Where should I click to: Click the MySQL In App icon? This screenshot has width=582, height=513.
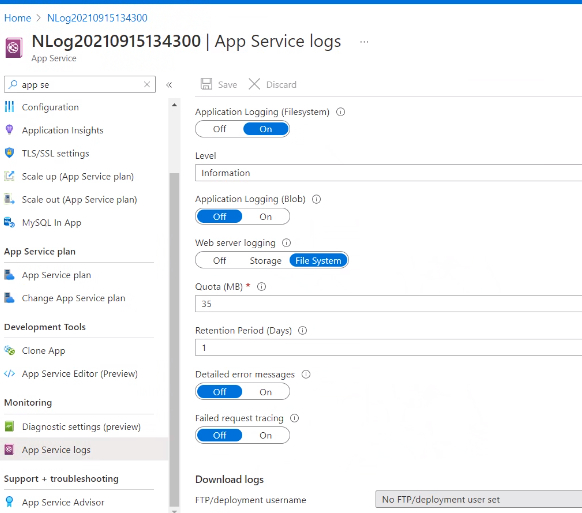tap(9, 222)
